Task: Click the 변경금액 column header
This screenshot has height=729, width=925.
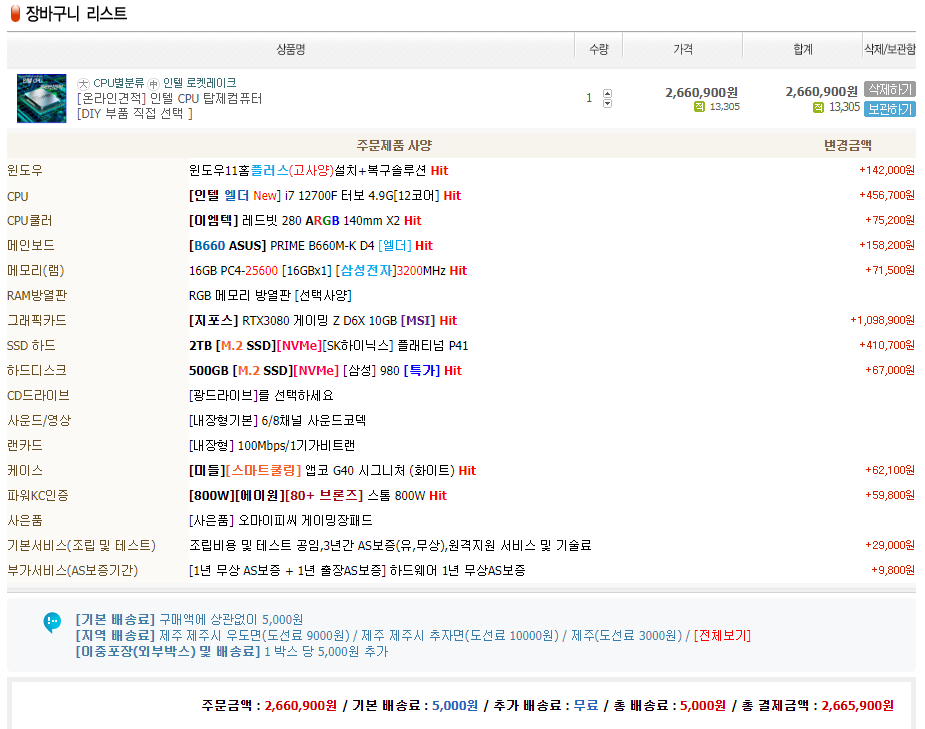Action: coord(848,146)
